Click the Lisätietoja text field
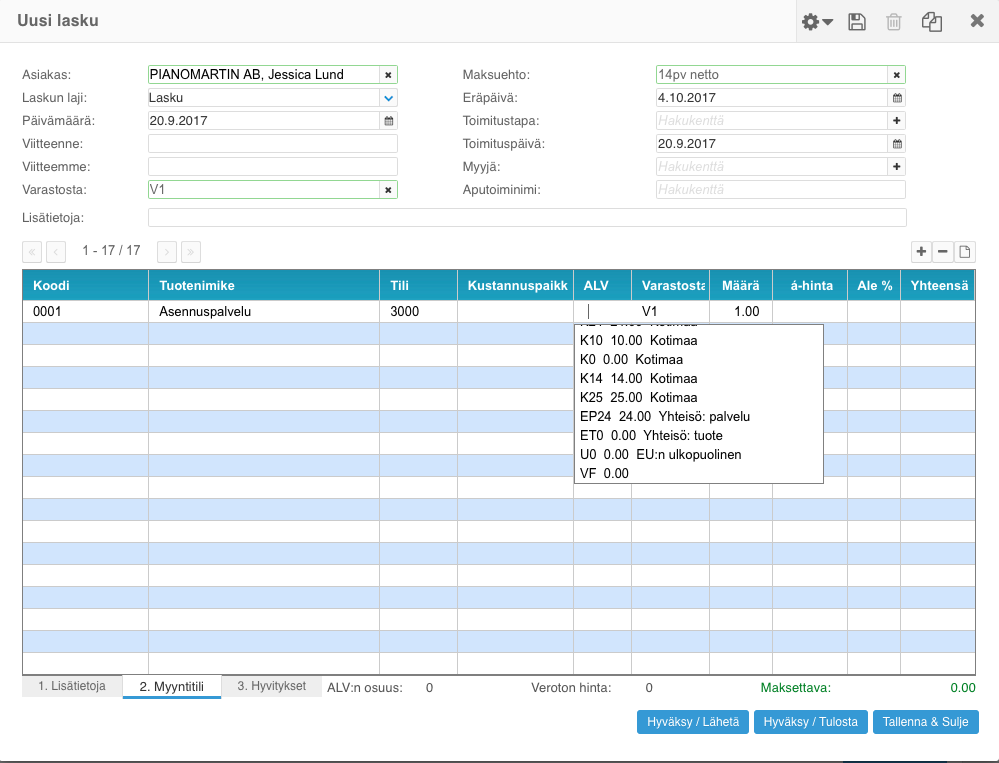The height and width of the screenshot is (763, 999). 527,218
